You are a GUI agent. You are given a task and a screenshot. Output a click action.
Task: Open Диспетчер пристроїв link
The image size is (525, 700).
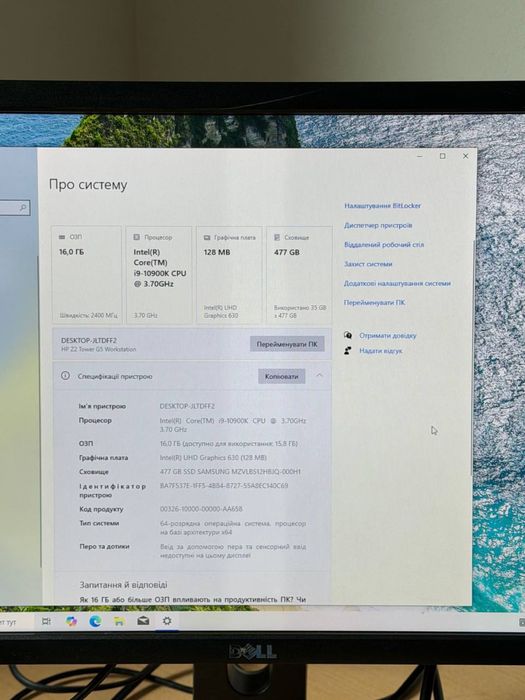pyautogui.click(x=378, y=225)
